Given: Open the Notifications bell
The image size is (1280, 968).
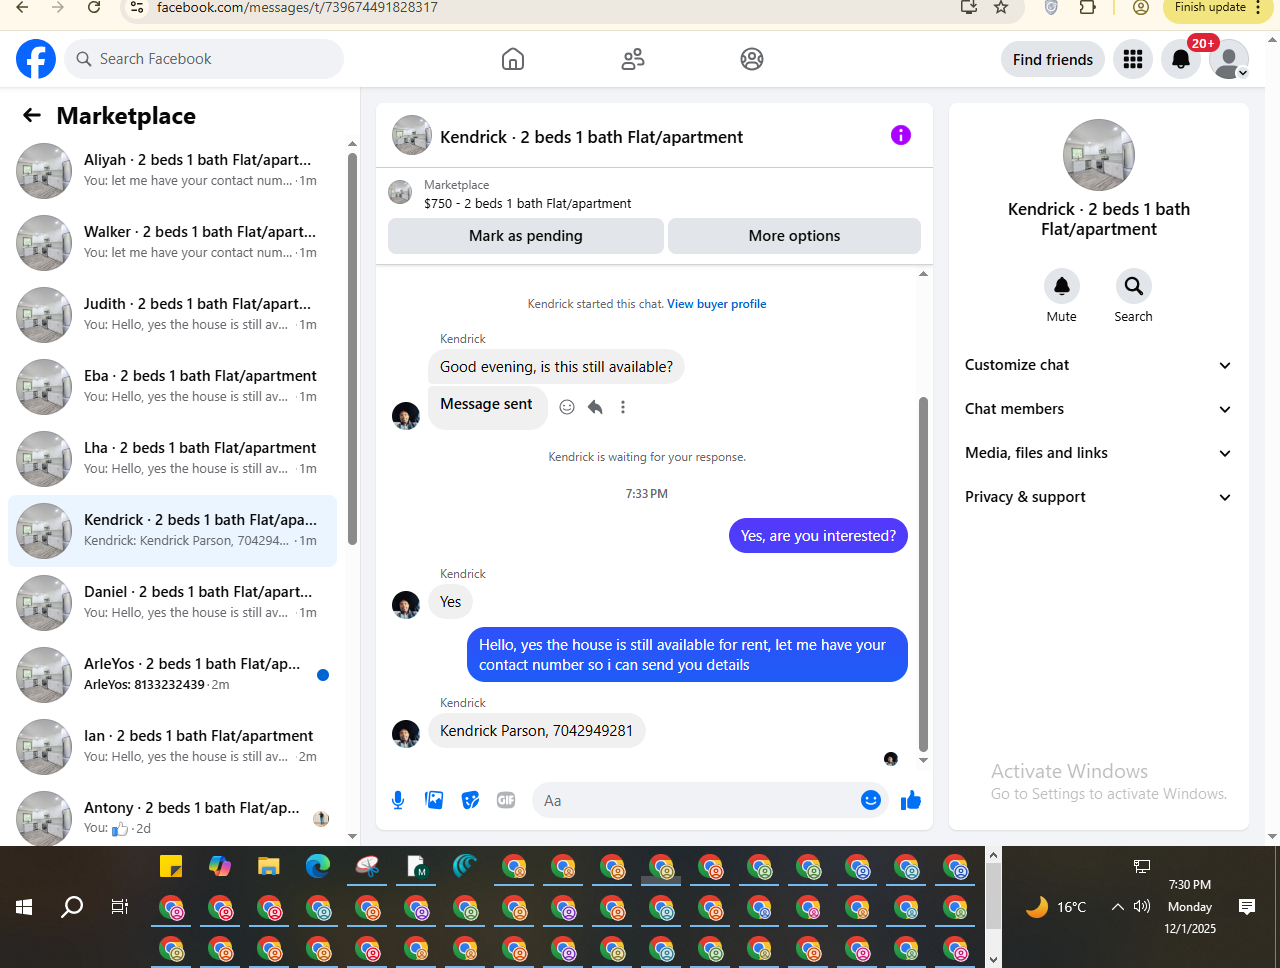Looking at the screenshot, I should coord(1181,60).
